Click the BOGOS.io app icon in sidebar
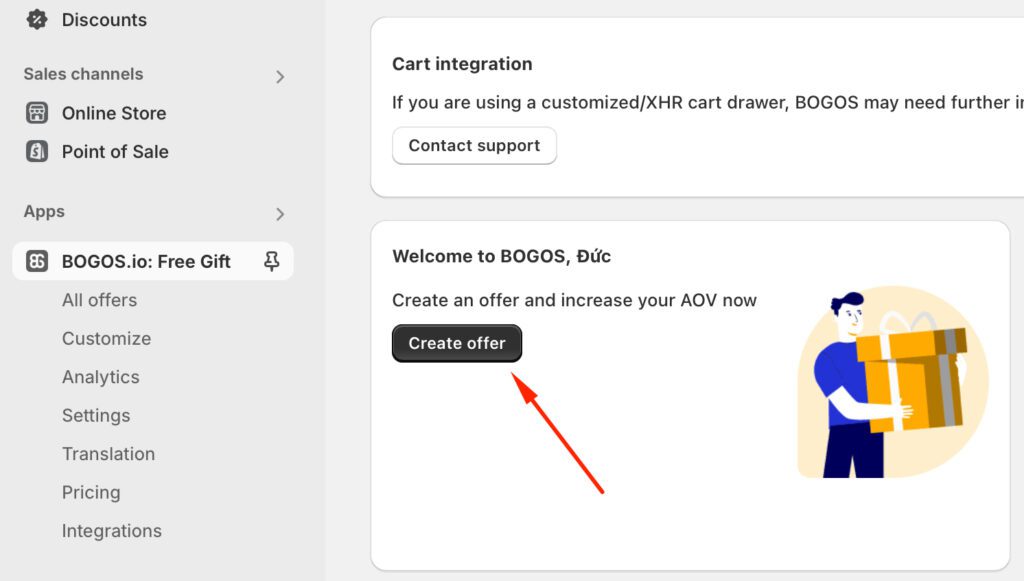Viewport: 1024px width, 581px height. coord(37,261)
